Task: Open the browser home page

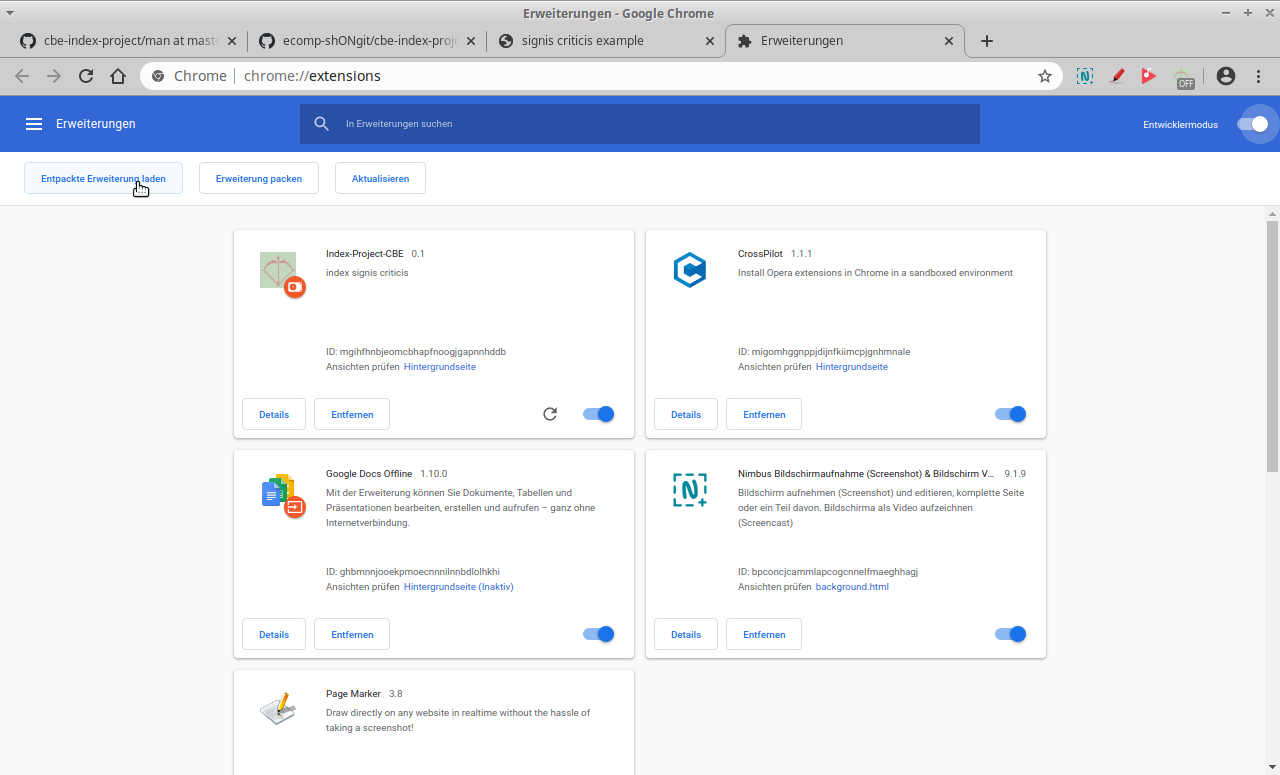Action: click(118, 76)
